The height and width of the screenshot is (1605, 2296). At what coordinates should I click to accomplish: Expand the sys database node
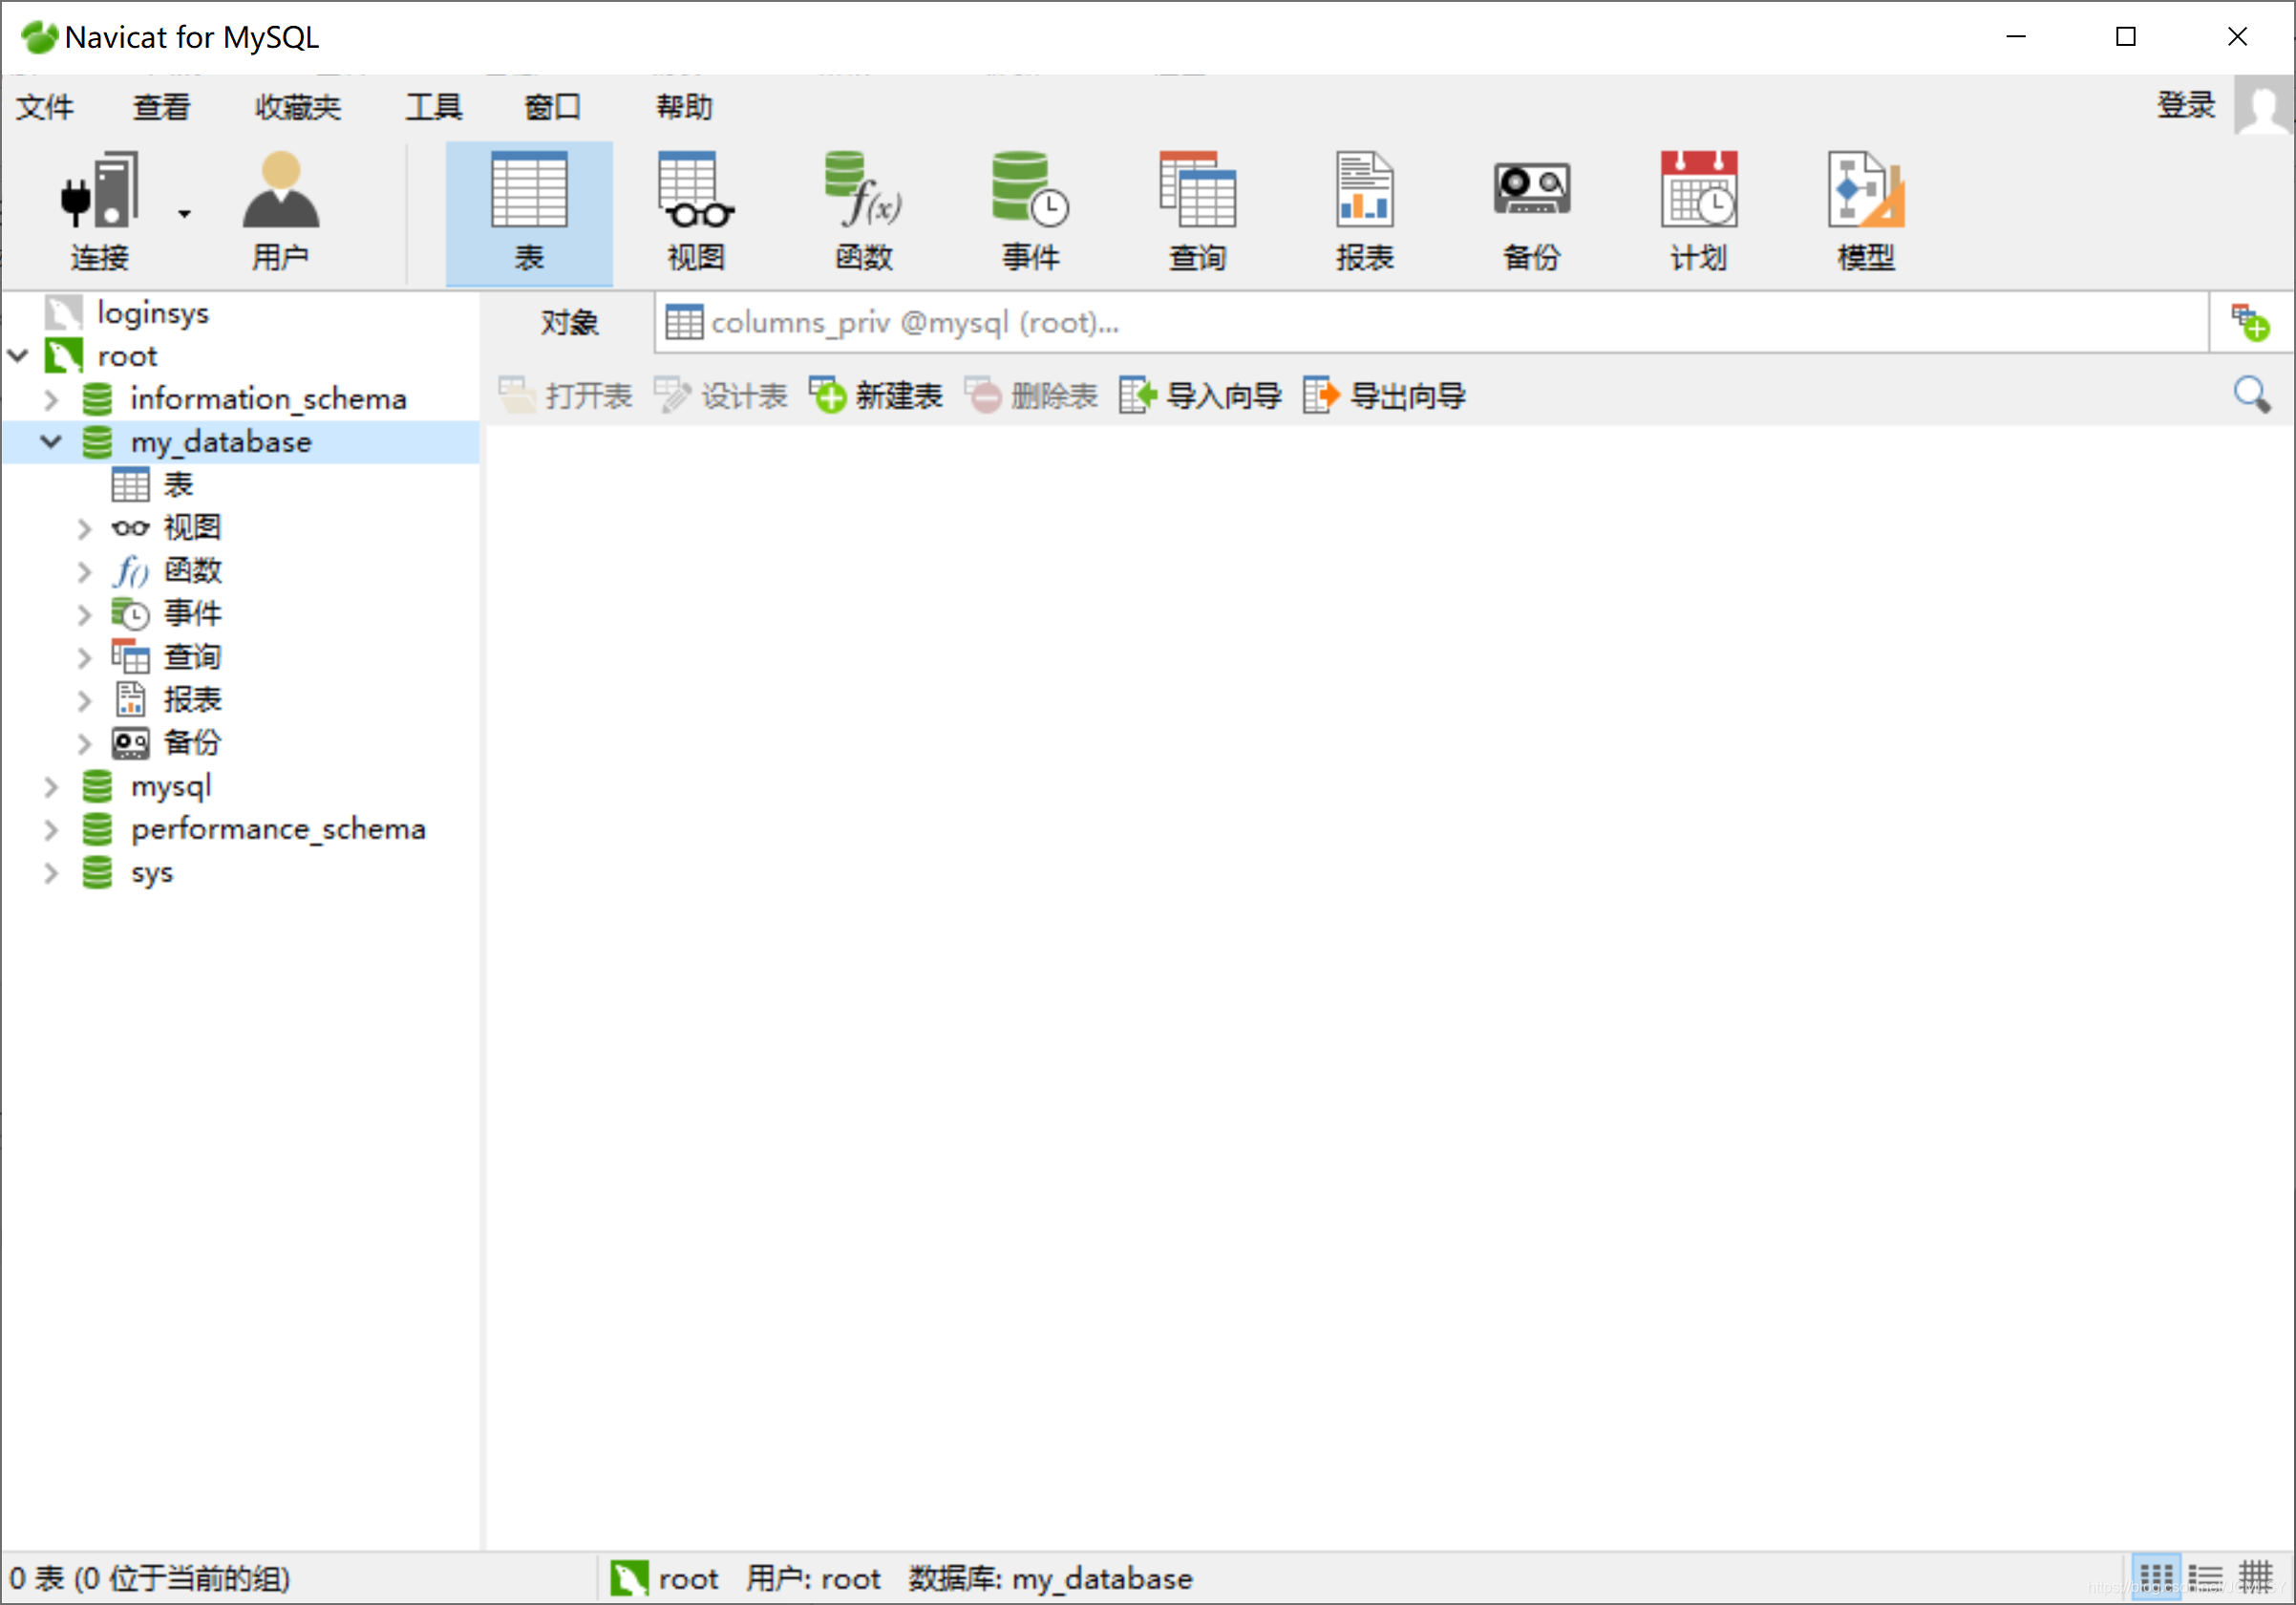pos(51,873)
